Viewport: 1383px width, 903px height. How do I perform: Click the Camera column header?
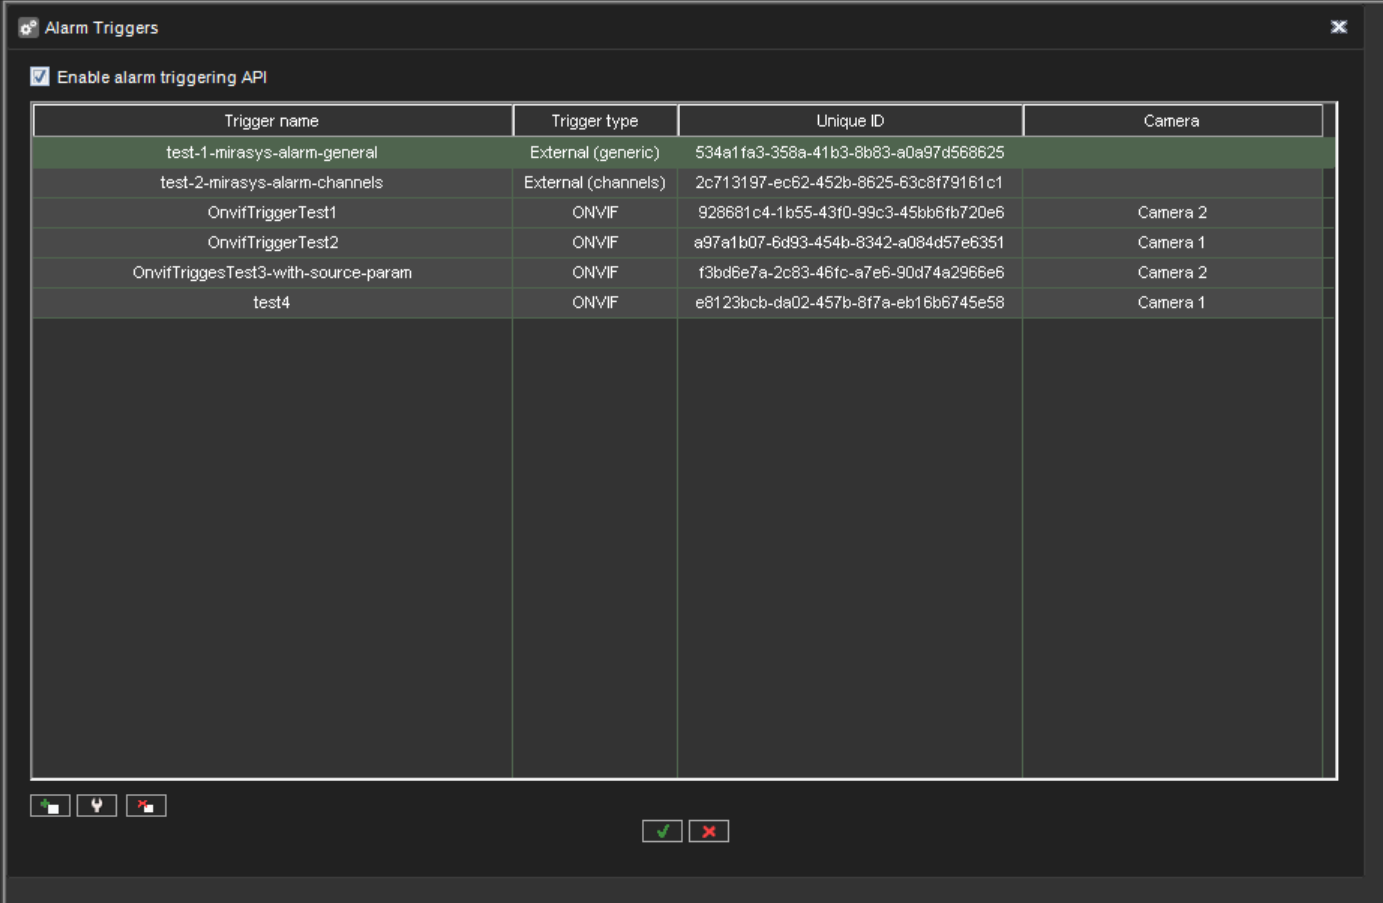pyautogui.click(x=1171, y=120)
